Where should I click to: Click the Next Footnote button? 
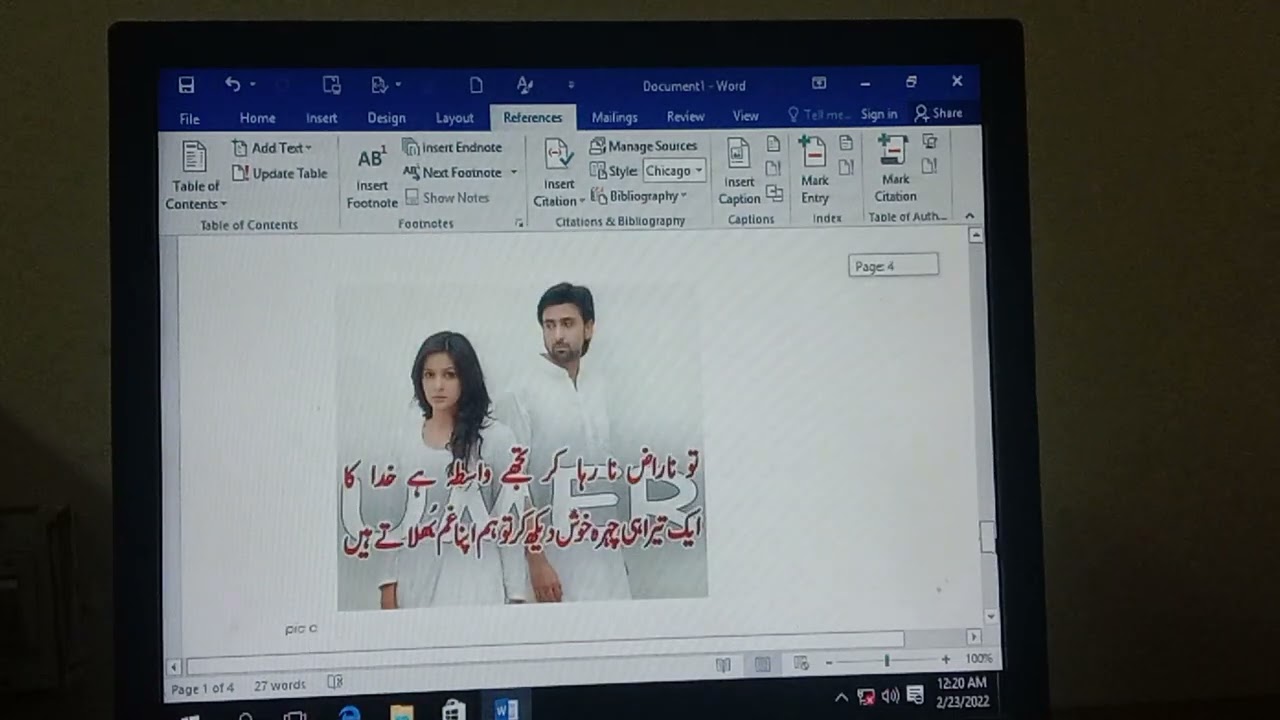[453, 172]
